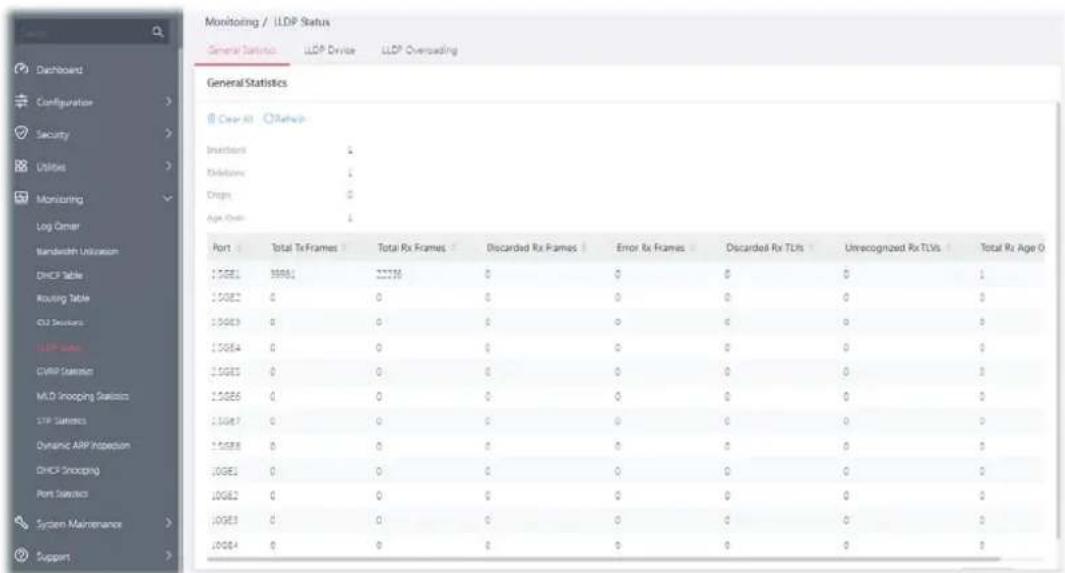The width and height of the screenshot is (1065, 573).
Task: Click the Monitoring chart icon
Action: (x=21, y=198)
